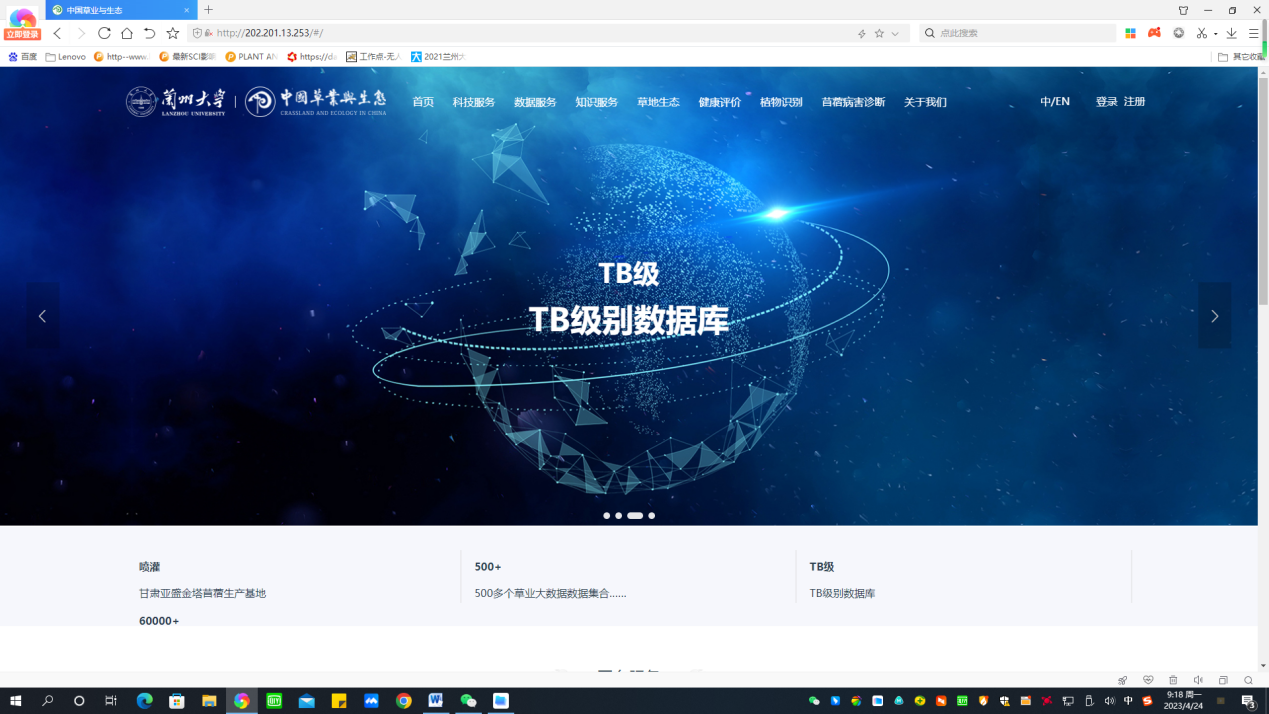Viewport: 1269px width, 714px height.
Task: Expand the 其它收藏 bookmarks folder
Action: [1241, 57]
